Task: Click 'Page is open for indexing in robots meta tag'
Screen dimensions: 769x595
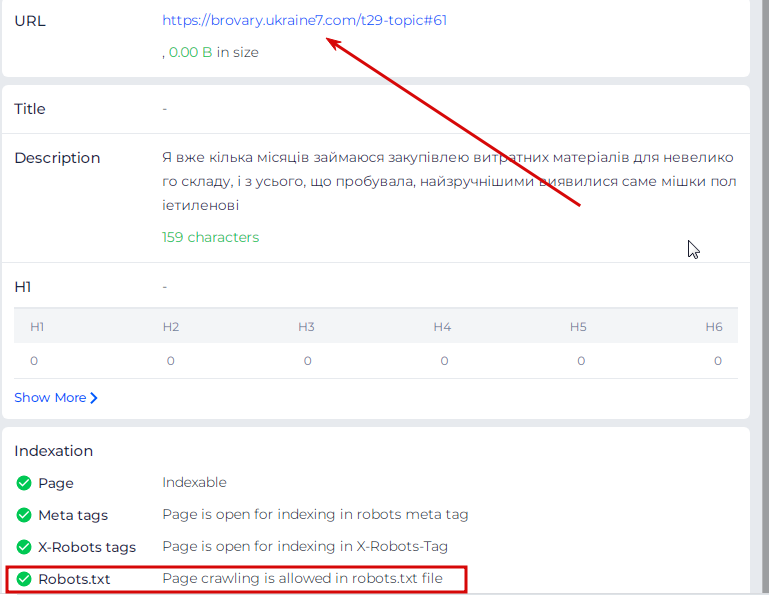Action: coord(315,515)
